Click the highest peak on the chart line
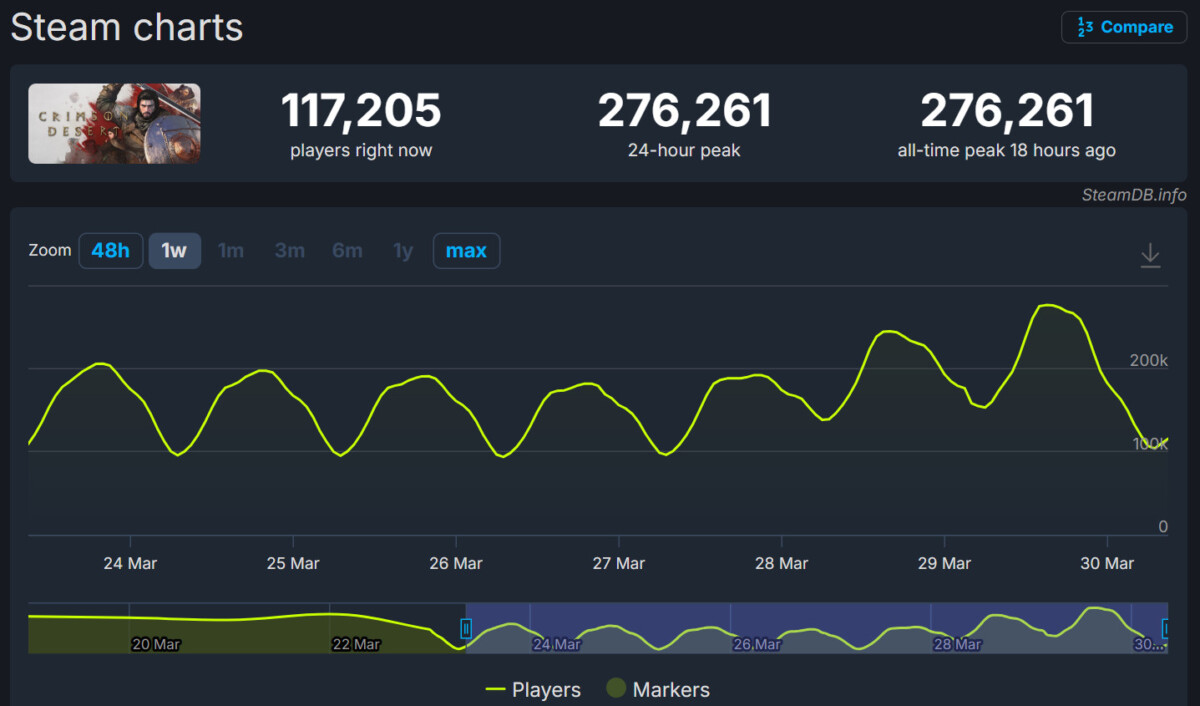 tap(1045, 305)
